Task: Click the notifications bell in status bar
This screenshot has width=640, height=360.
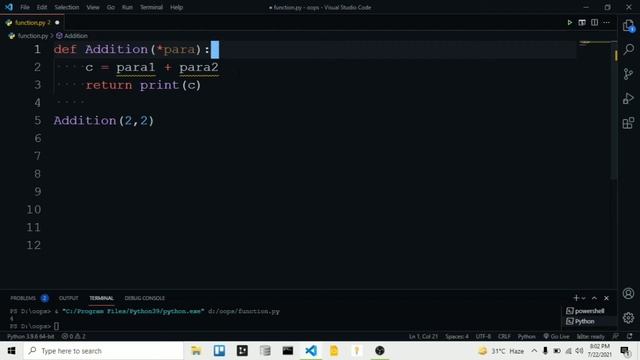Action: 630,336
